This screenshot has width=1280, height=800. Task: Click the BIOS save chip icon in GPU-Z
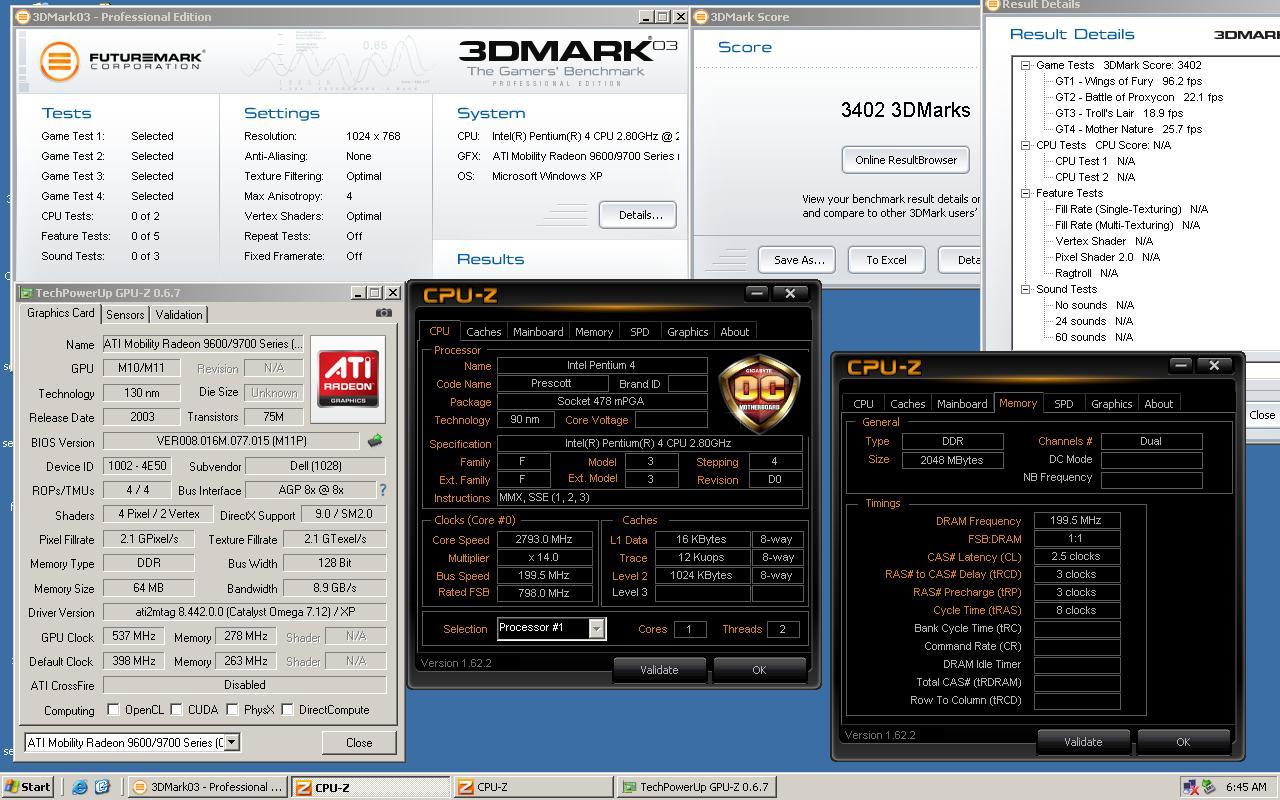click(x=375, y=441)
